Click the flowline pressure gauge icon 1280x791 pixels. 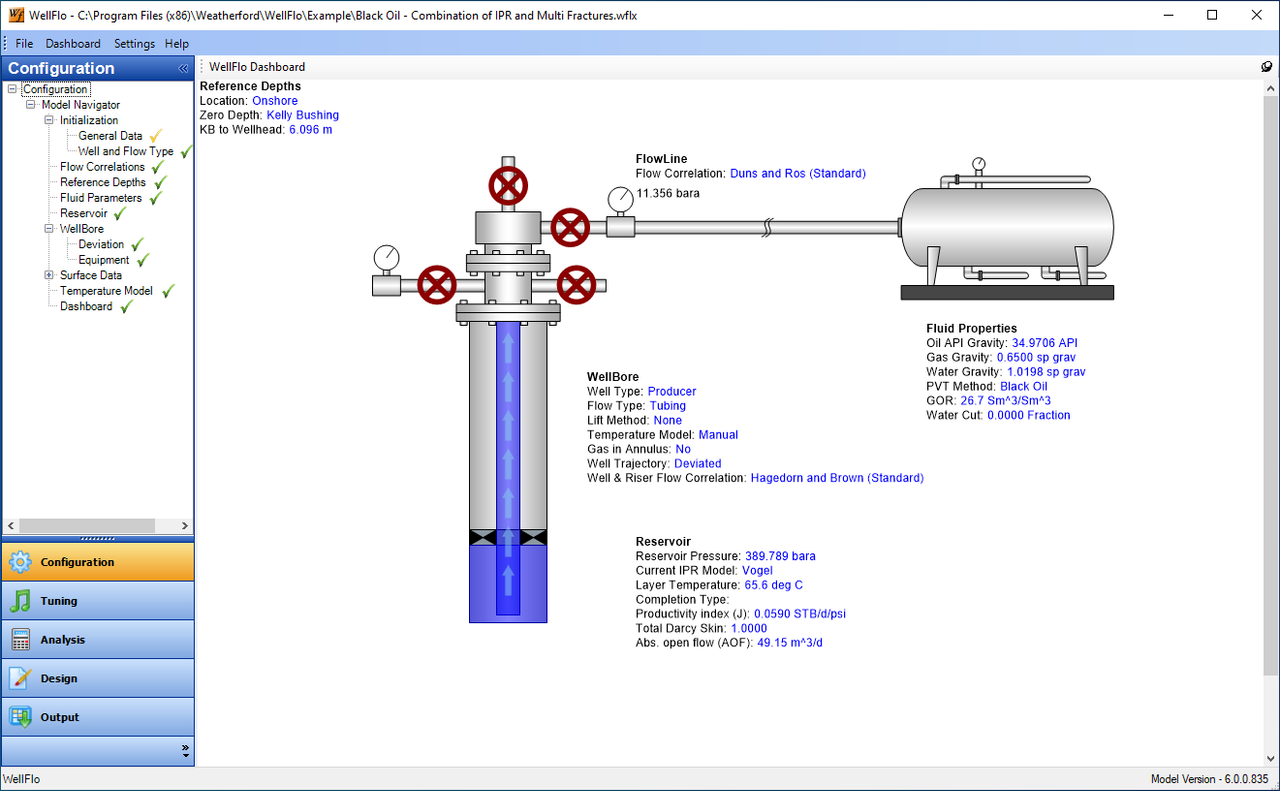pos(620,201)
